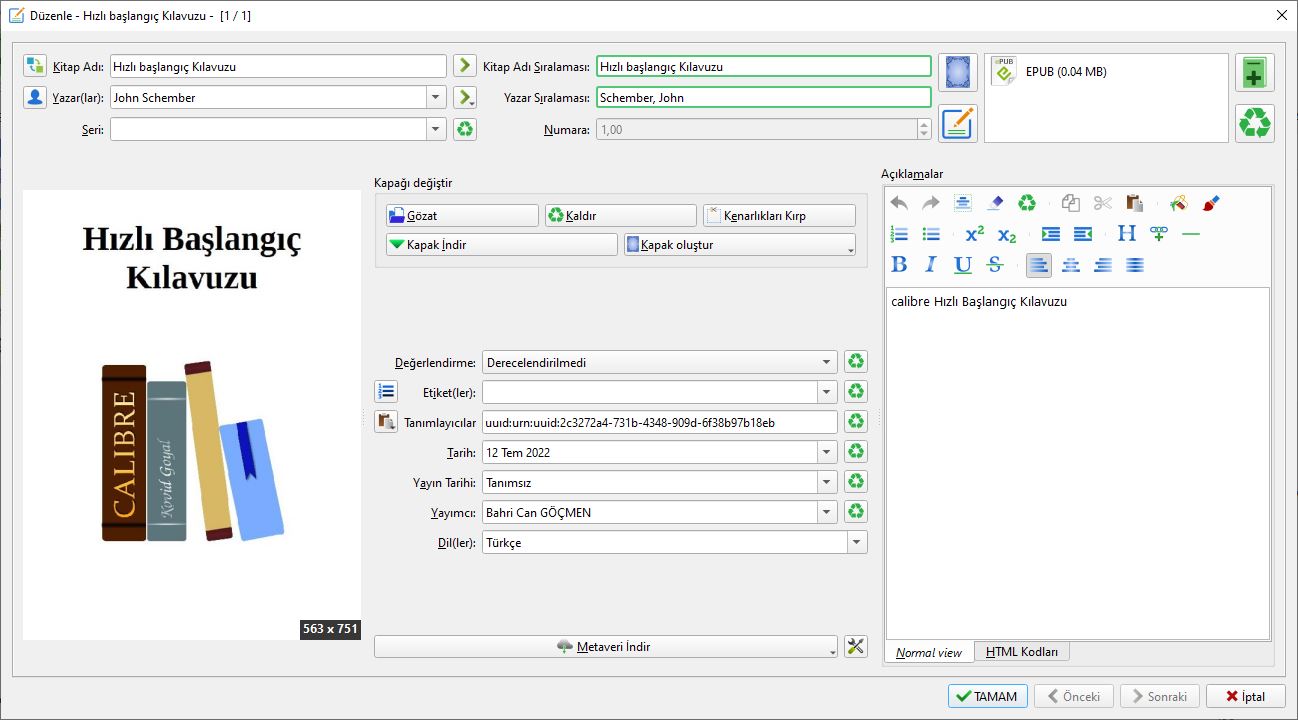Open Kapak oluştur button

(740, 245)
